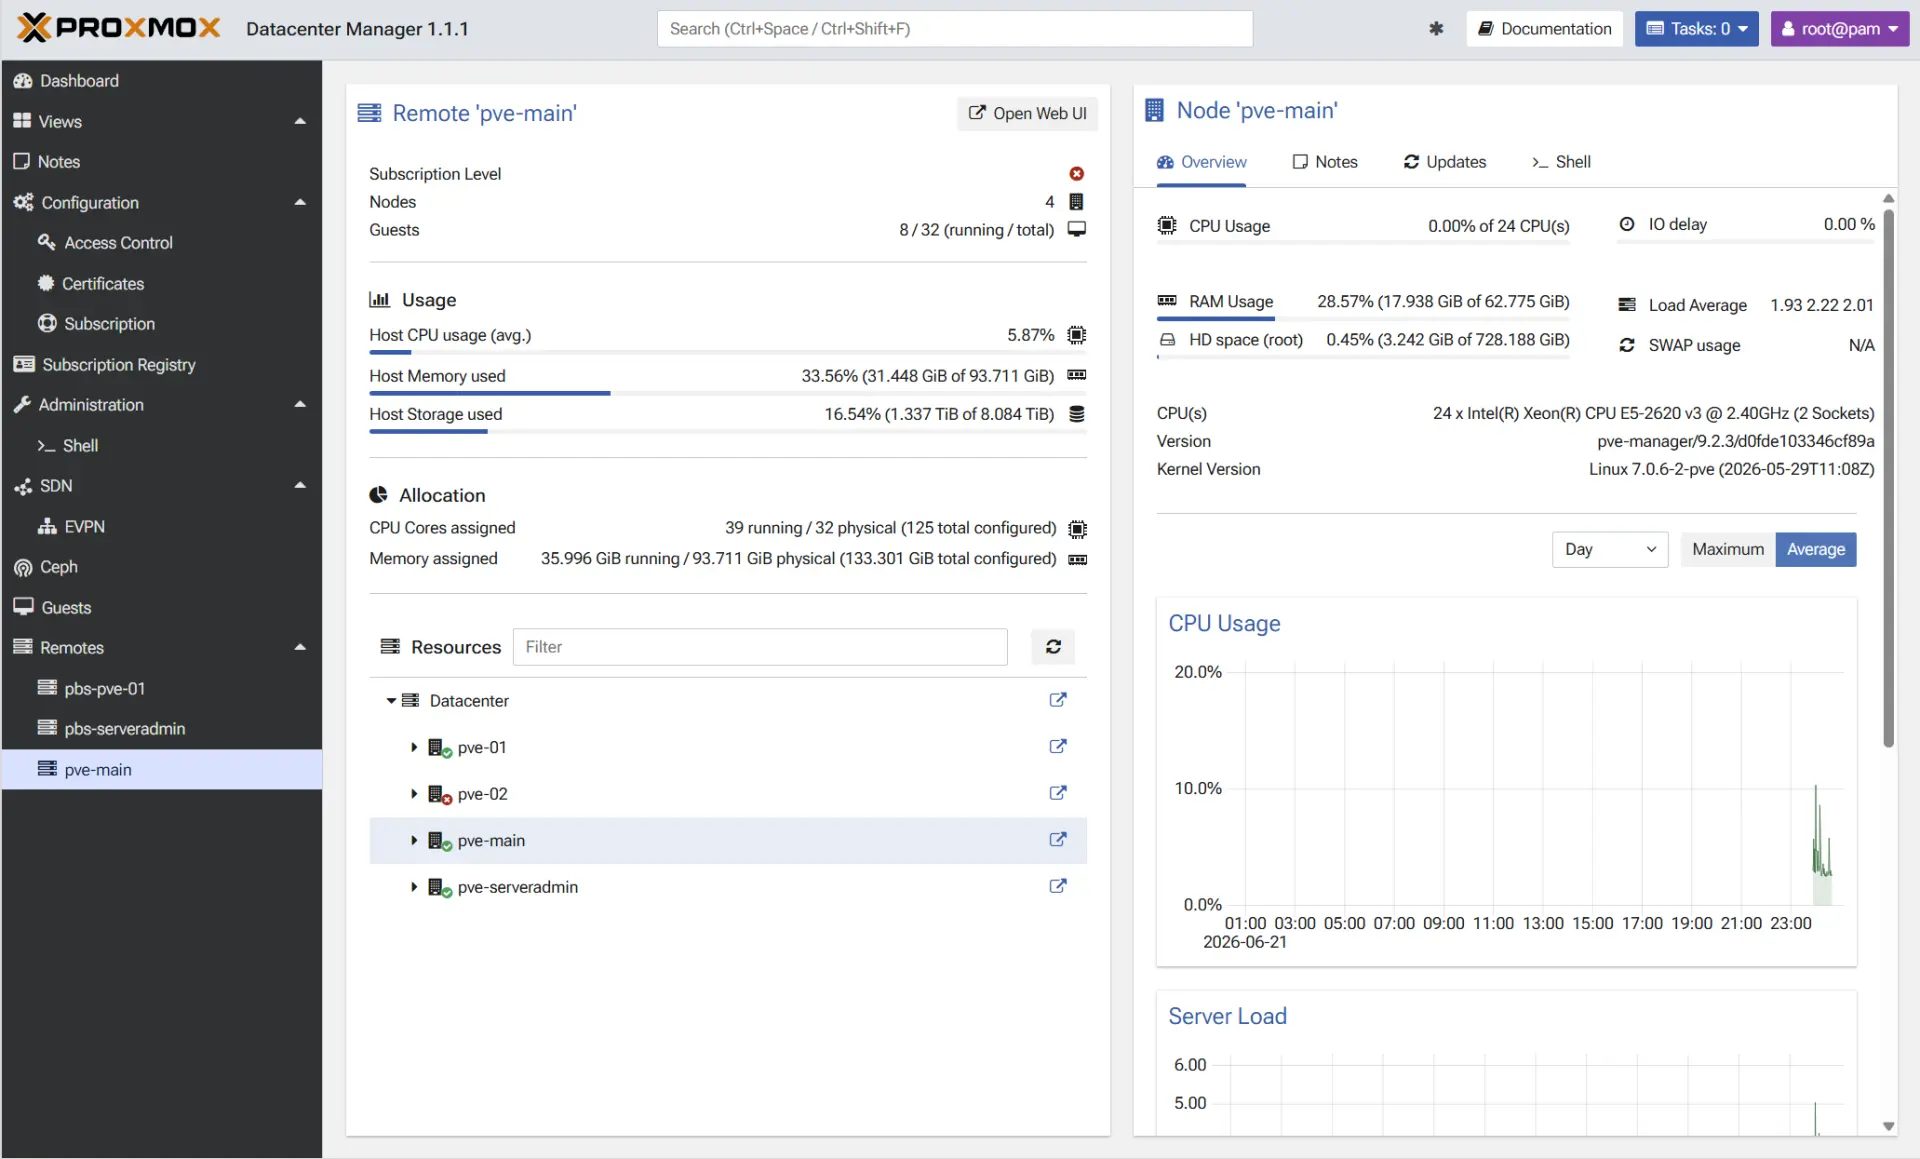The image size is (1920, 1159).
Task: Focus the global search field
Action: (954, 29)
